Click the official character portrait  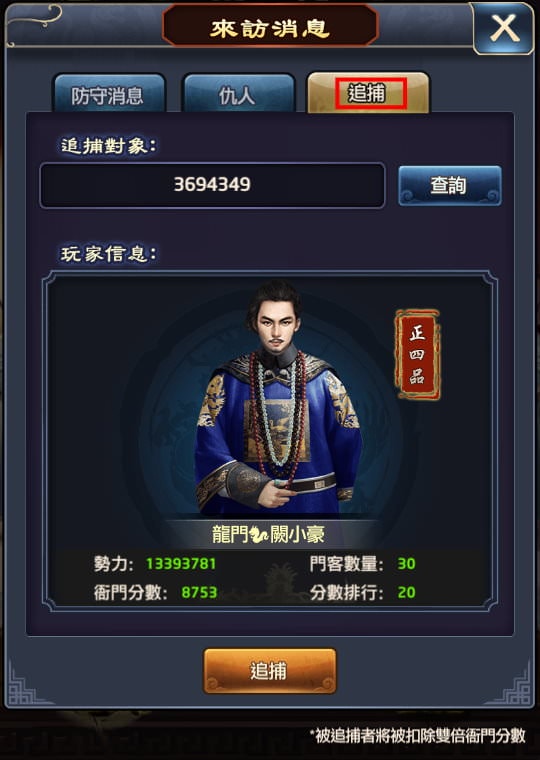click(x=277, y=396)
